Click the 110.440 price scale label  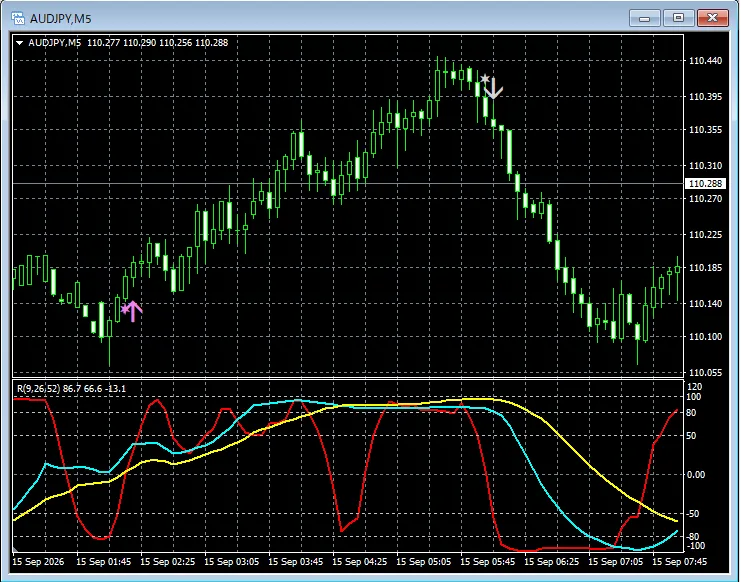click(x=705, y=60)
